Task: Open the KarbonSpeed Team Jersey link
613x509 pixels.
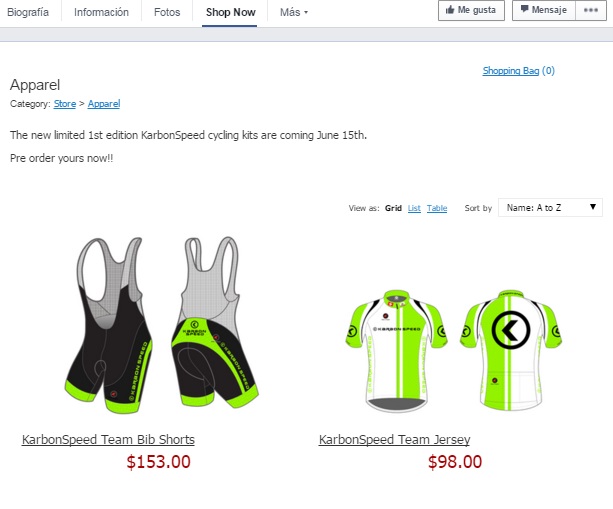Action: click(x=394, y=439)
